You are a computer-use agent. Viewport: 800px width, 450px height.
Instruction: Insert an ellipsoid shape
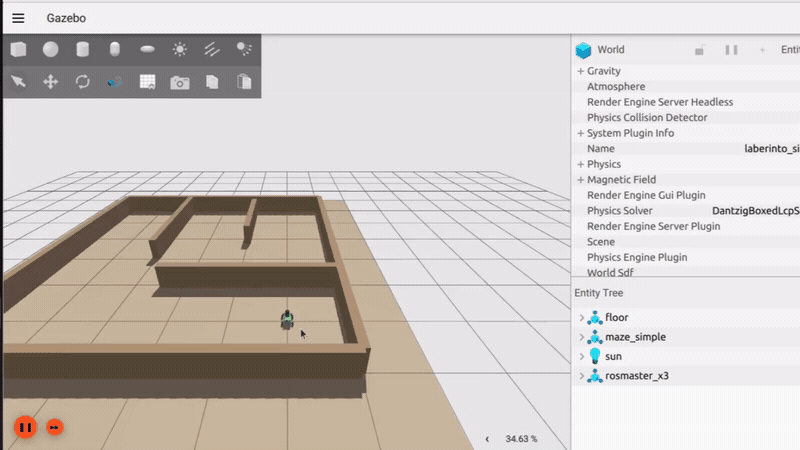click(147, 49)
